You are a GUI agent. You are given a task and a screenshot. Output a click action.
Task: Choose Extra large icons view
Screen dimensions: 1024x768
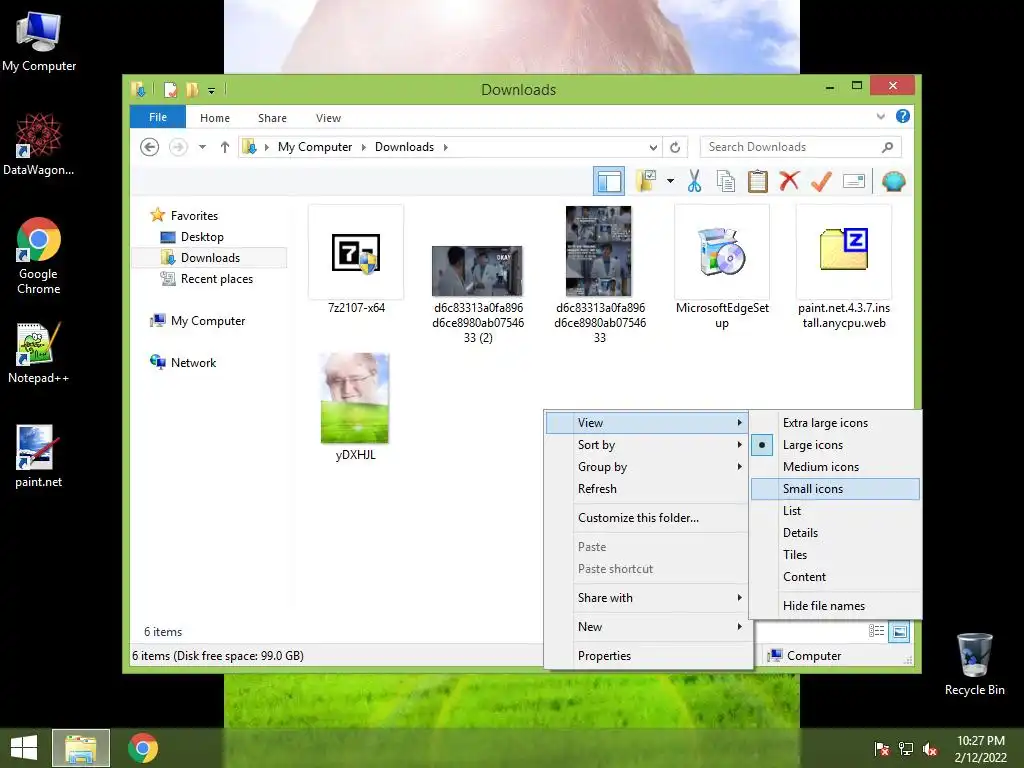tap(835, 423)
